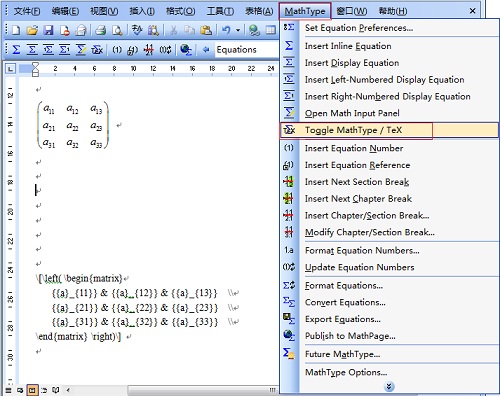Click the Undo arrow icon
This screenshot has width=500, height=396.
pyautogui.click(x=226, y=31)
